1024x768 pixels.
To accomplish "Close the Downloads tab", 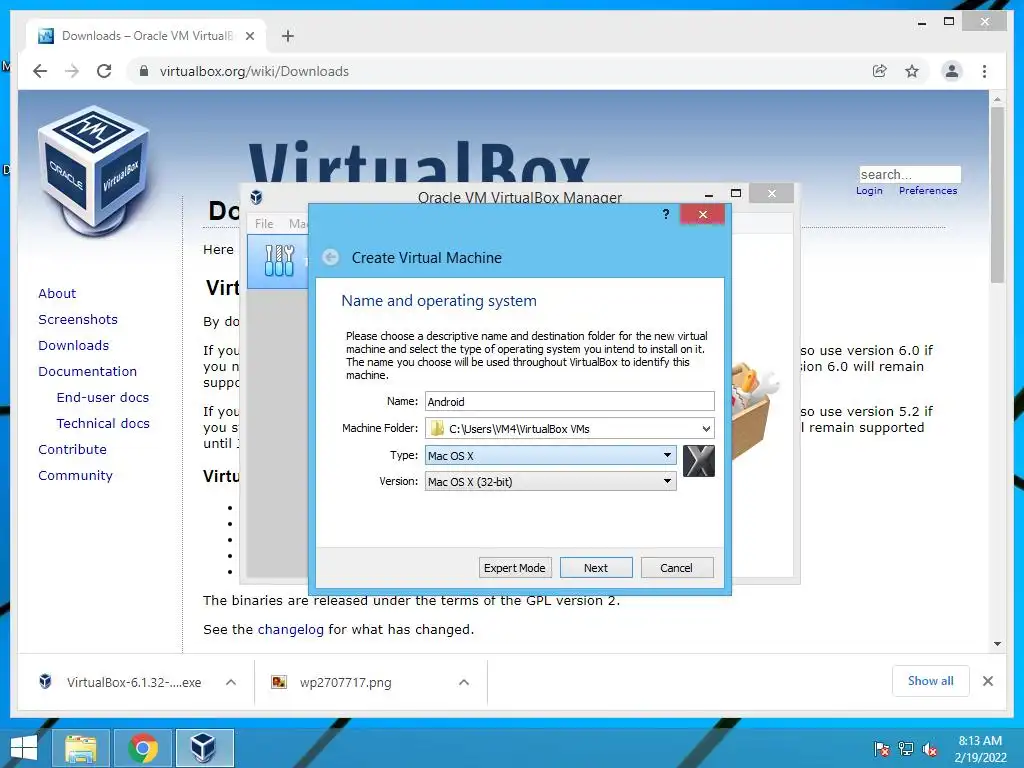I will click(x=249, y=36).
